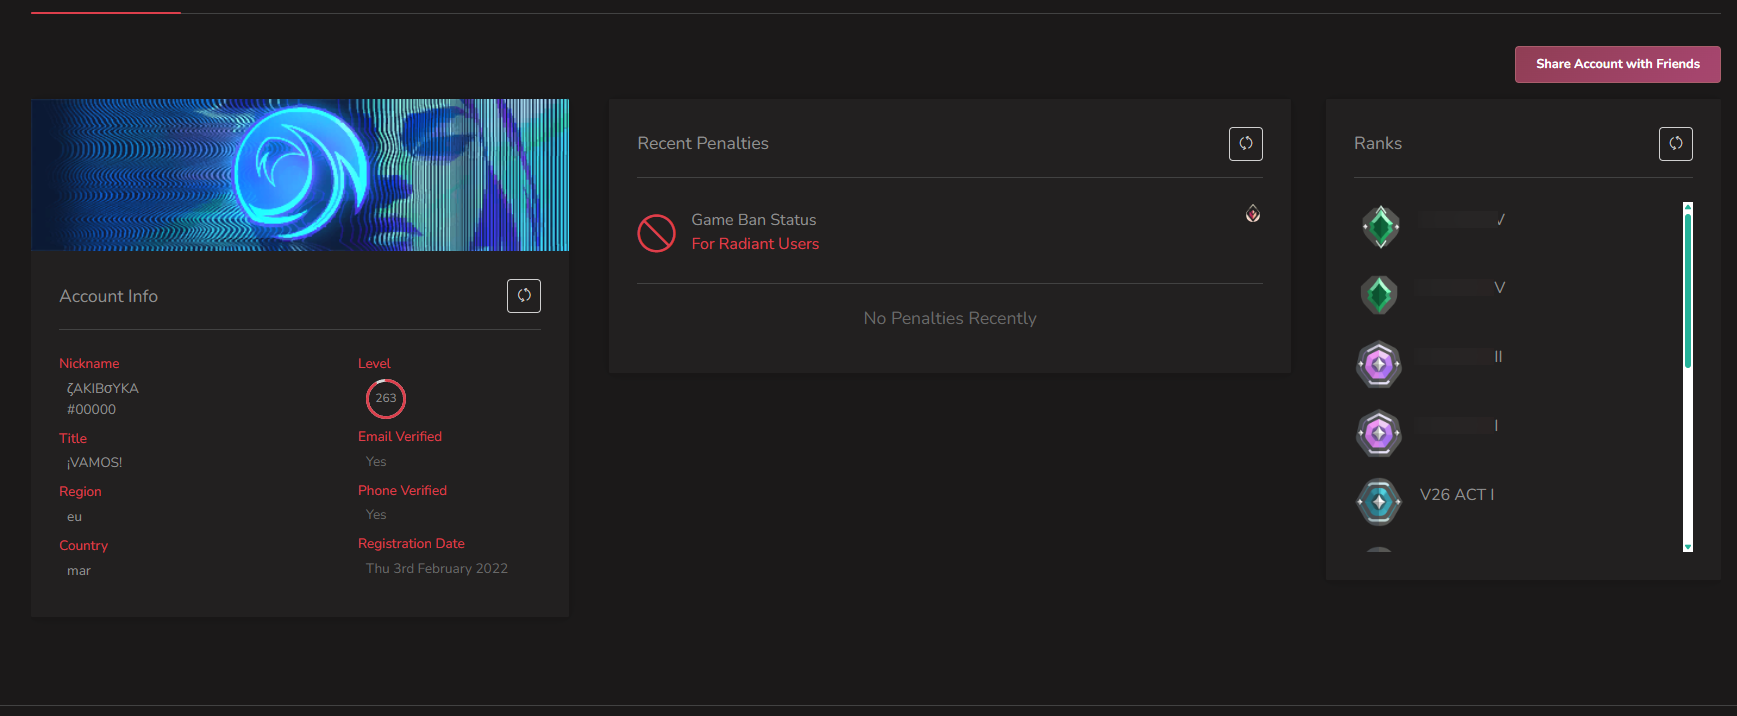Click the Radiant badge icon in the penalties row
The width and height of the screenshot is (1737, 716).
[x=1253, y=213]
